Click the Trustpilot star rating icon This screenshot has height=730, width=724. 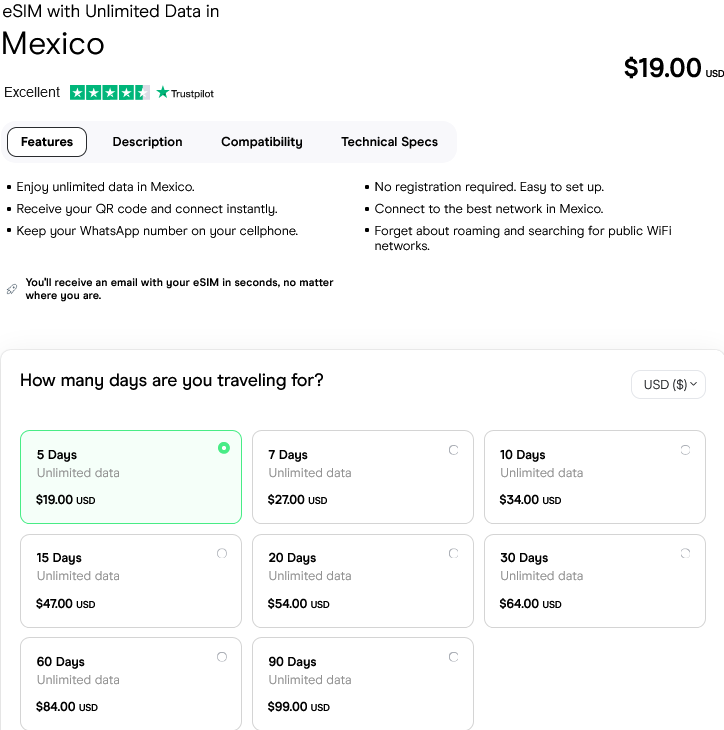click(110, 93)
